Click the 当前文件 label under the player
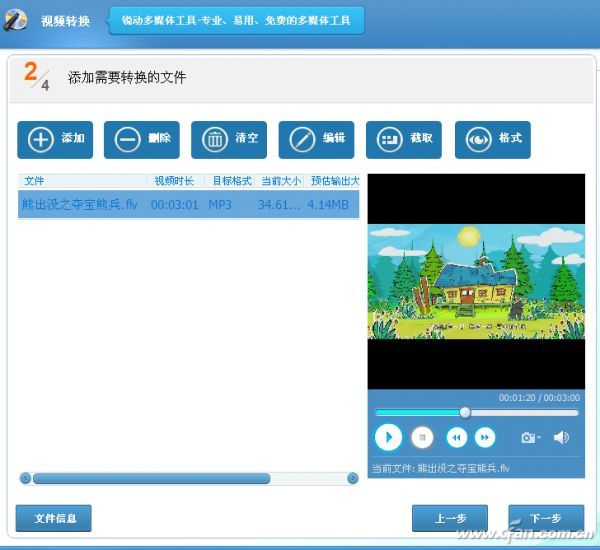 (x=441, y=468)
